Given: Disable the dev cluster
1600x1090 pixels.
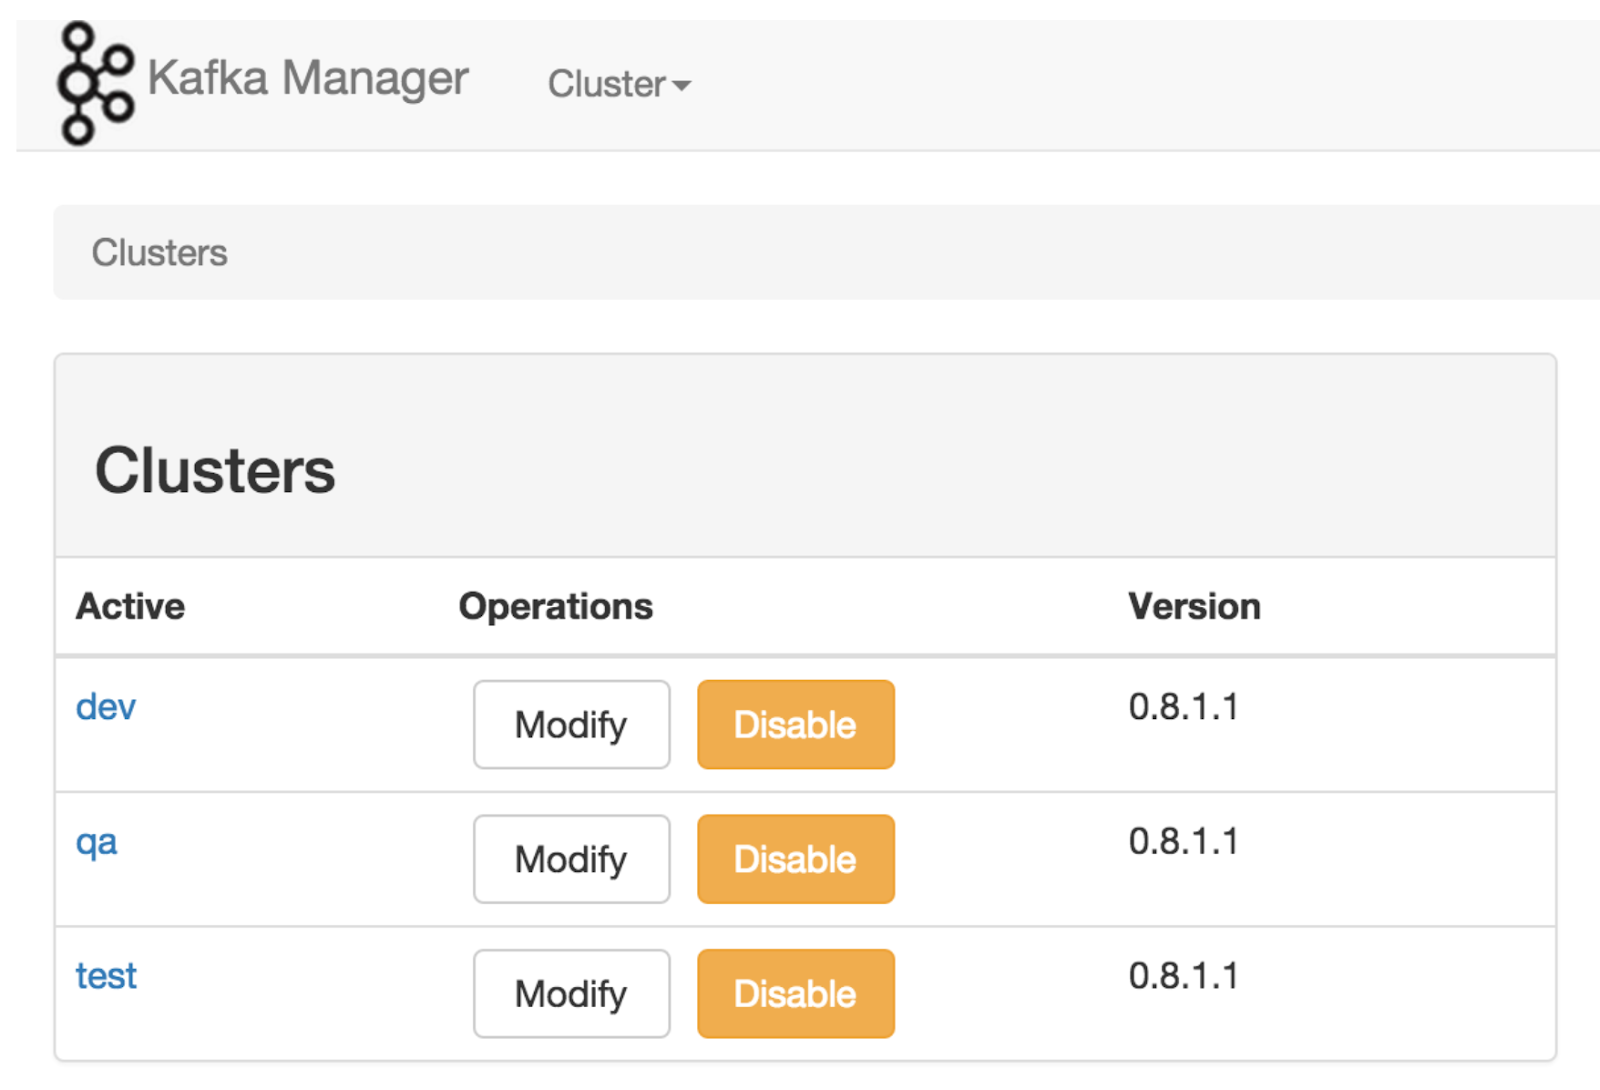Looking at the screenshot, I should click(x=795, y=725).
